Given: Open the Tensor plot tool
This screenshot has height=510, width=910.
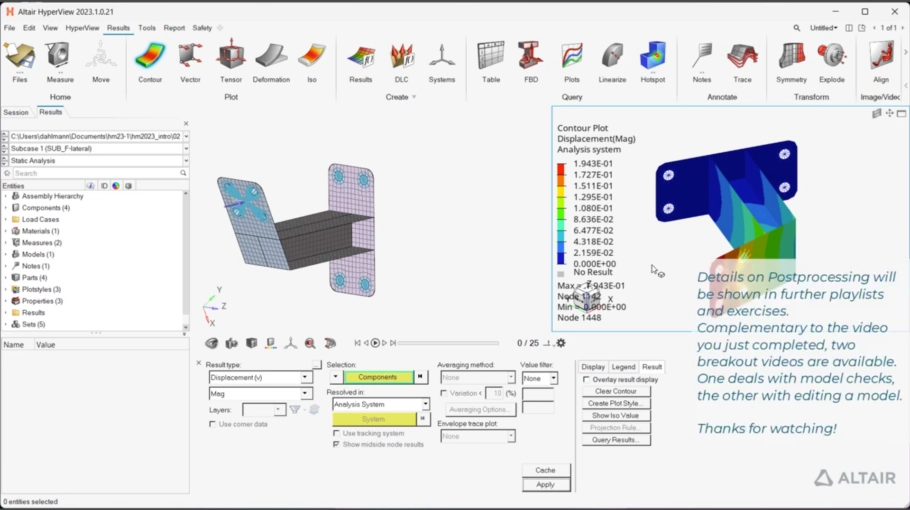Looking at the screenshot, I should click(231, 62).
